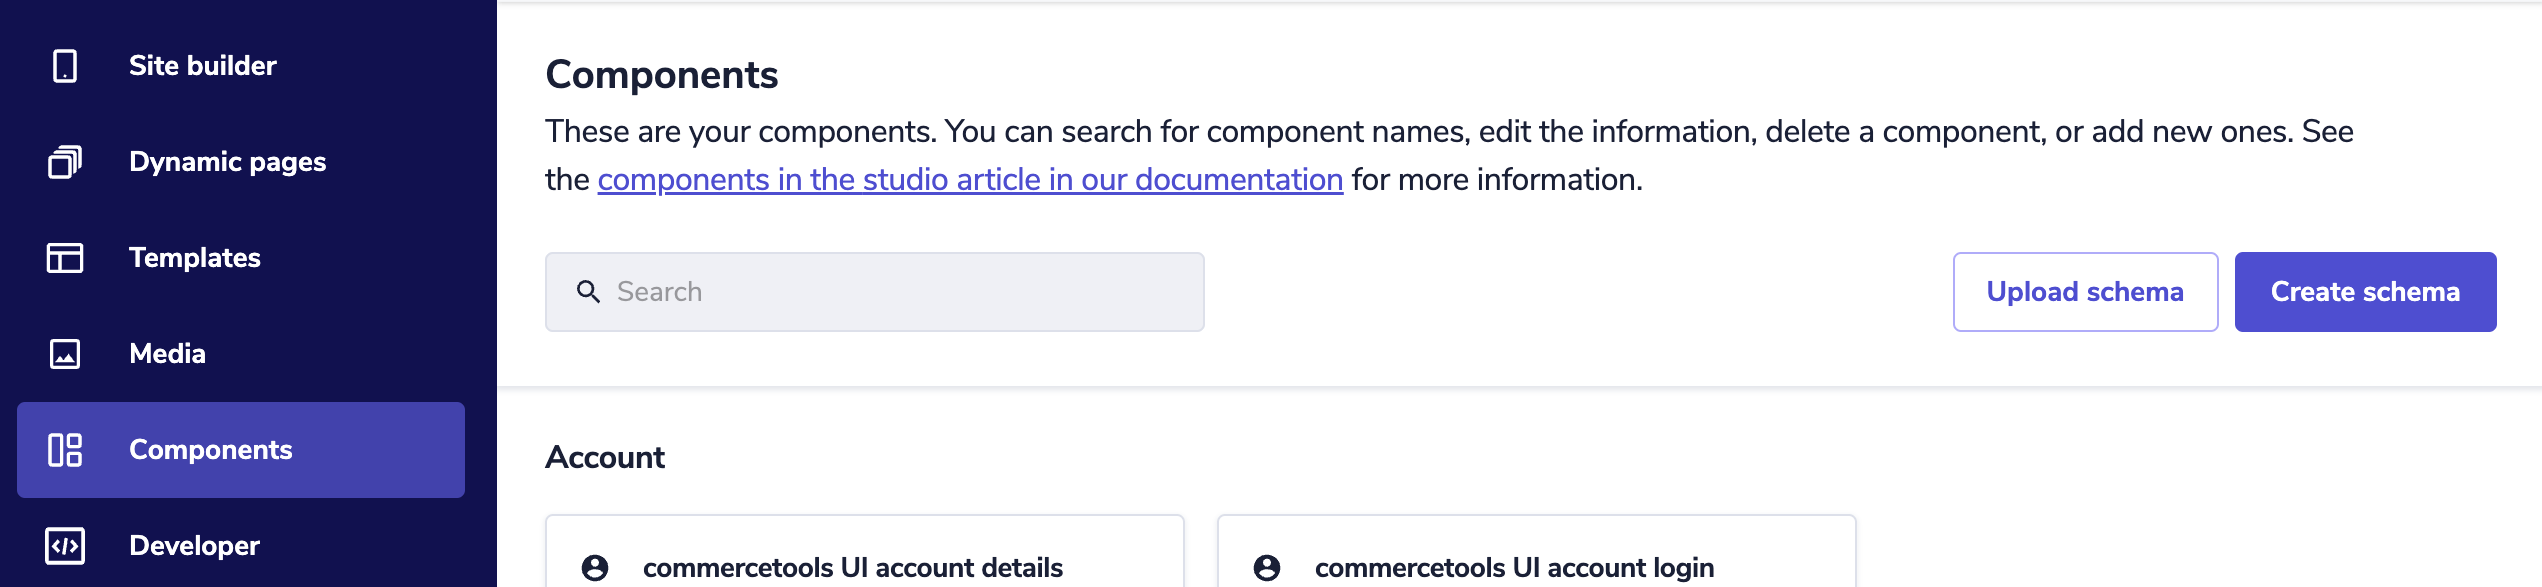The width and height of the screenshot is (2542, 587).
Task: Click the Site builder phone icon
Action: (x=65, y=66)
